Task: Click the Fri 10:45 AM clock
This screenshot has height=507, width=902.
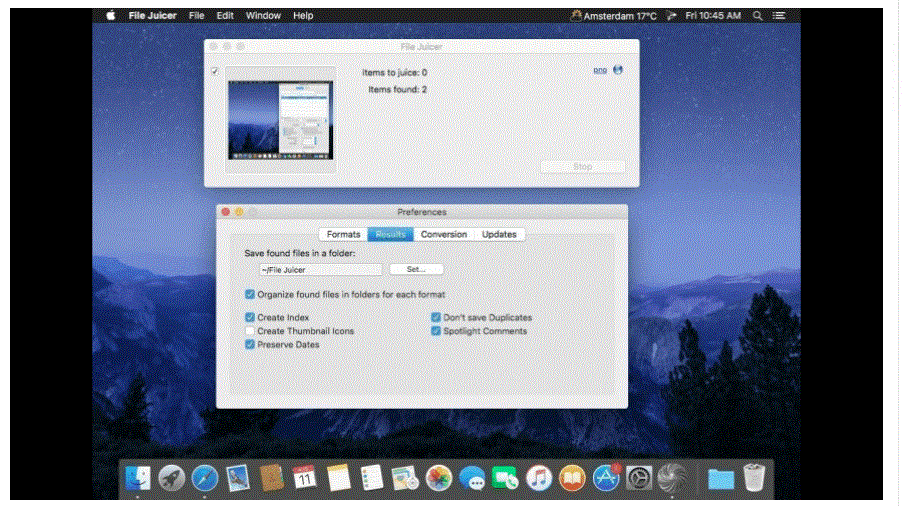Action: (713, 16)
